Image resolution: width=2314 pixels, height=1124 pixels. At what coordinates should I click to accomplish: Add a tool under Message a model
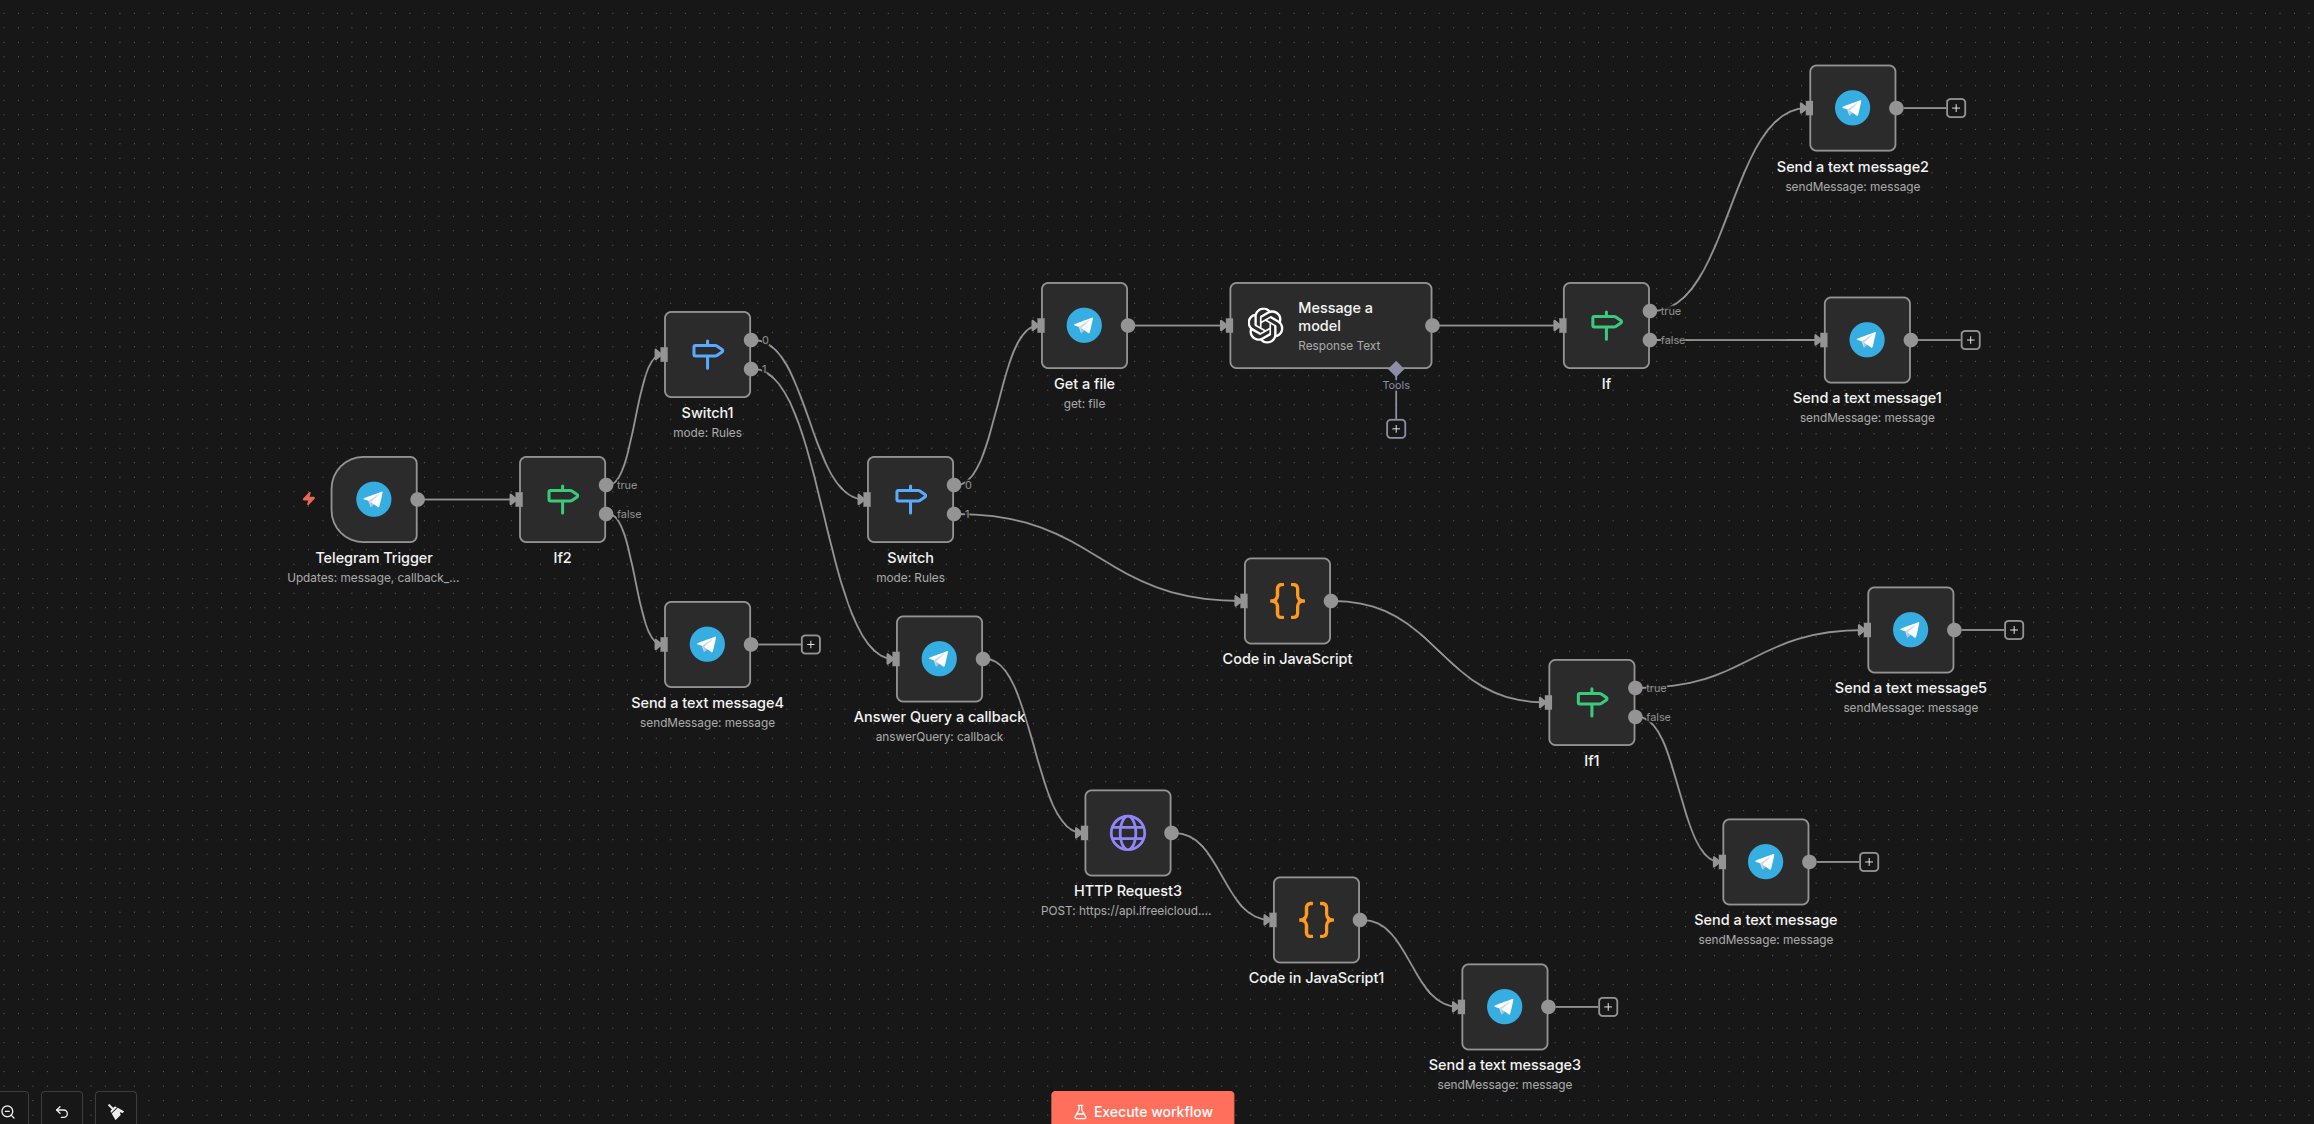(1396, 429)
